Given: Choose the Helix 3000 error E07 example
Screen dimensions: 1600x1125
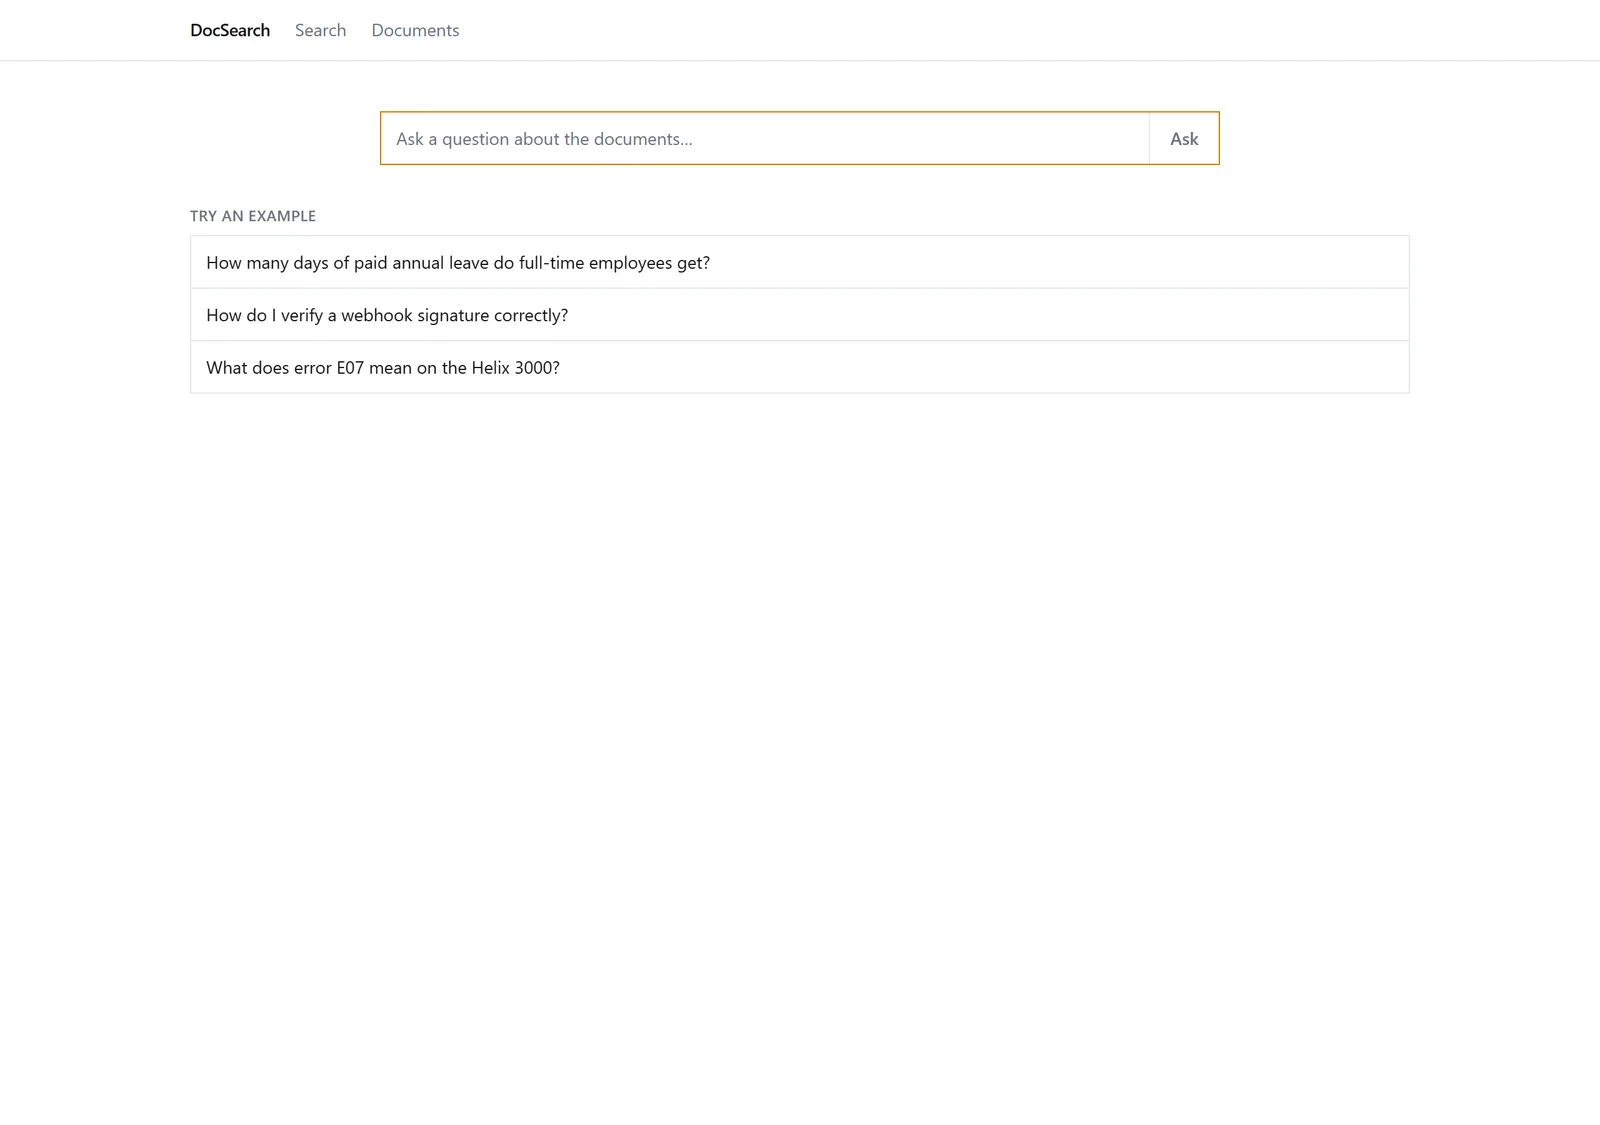Looking at the screenshot, I should click(x=800, y=367).
